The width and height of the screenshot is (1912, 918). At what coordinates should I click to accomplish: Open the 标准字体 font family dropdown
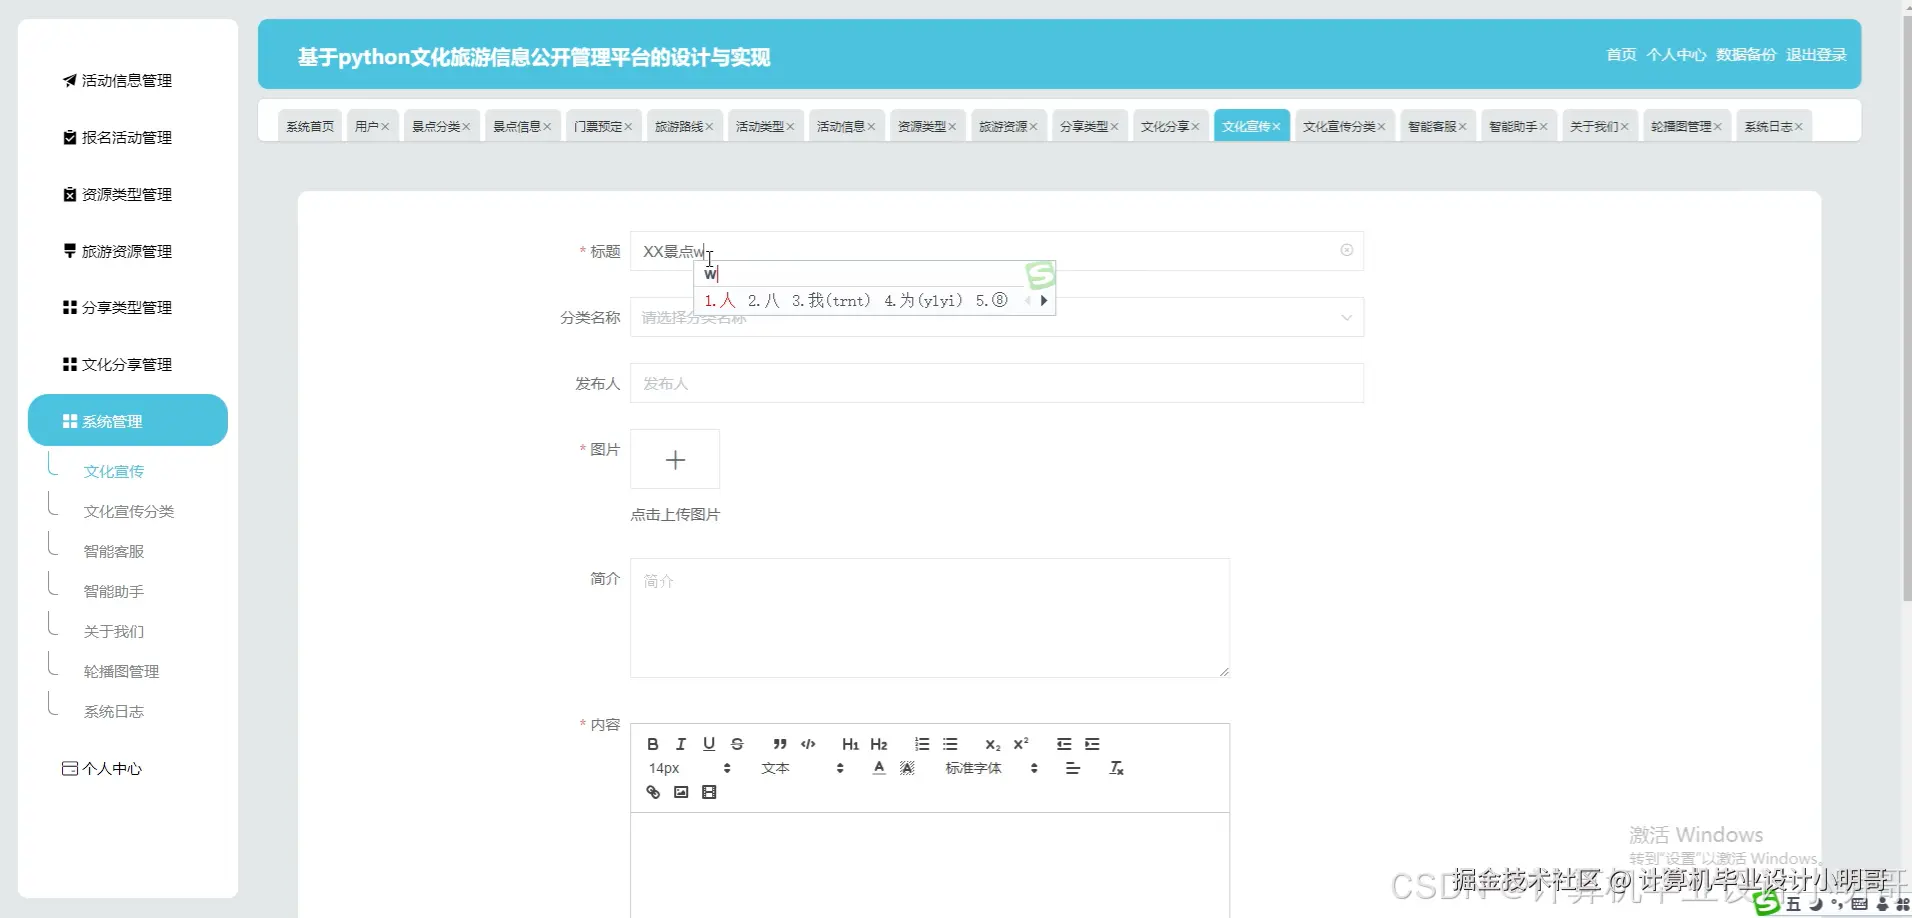point(973,768)
